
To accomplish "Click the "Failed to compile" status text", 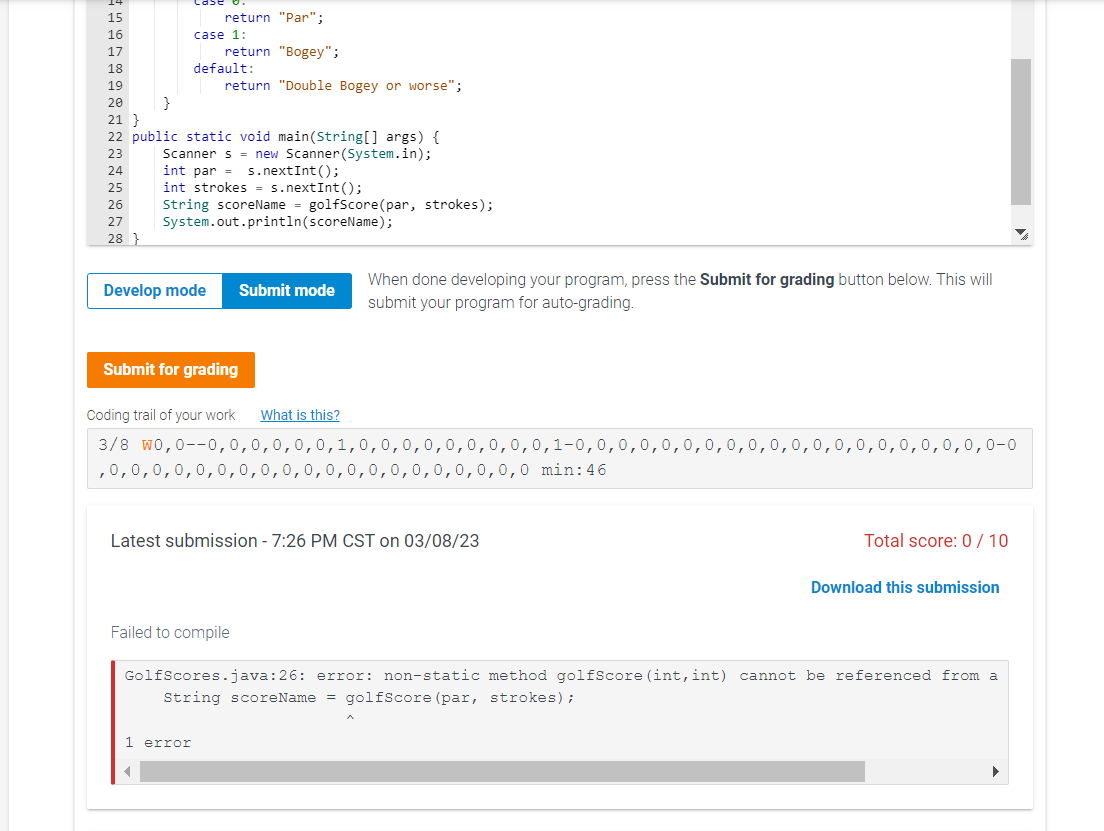I will tap(169, 632).
